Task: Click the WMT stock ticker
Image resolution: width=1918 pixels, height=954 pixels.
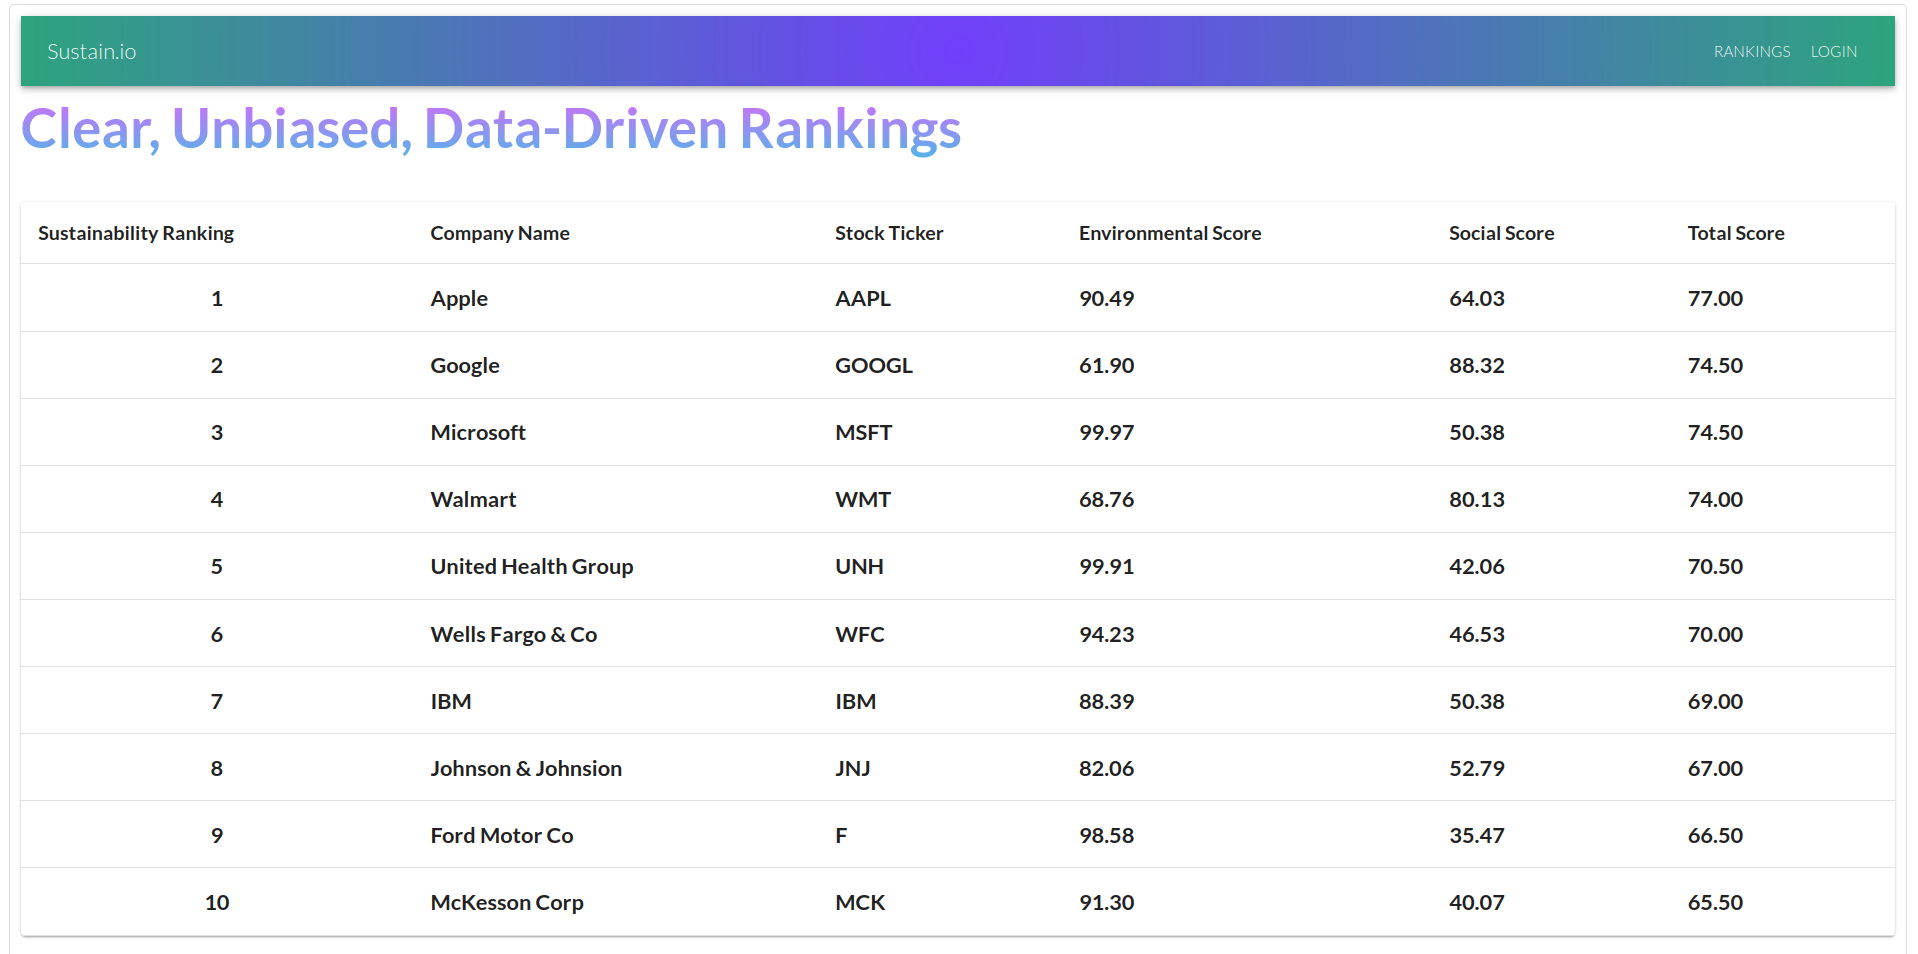Action: pos(863,500)
